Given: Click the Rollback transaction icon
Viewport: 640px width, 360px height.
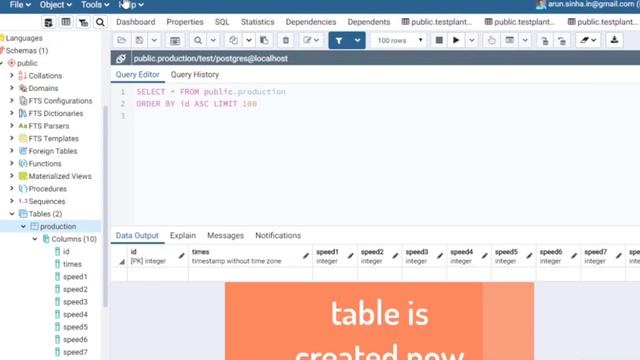Looking at the screenshot, I should [x=562, y=40].
